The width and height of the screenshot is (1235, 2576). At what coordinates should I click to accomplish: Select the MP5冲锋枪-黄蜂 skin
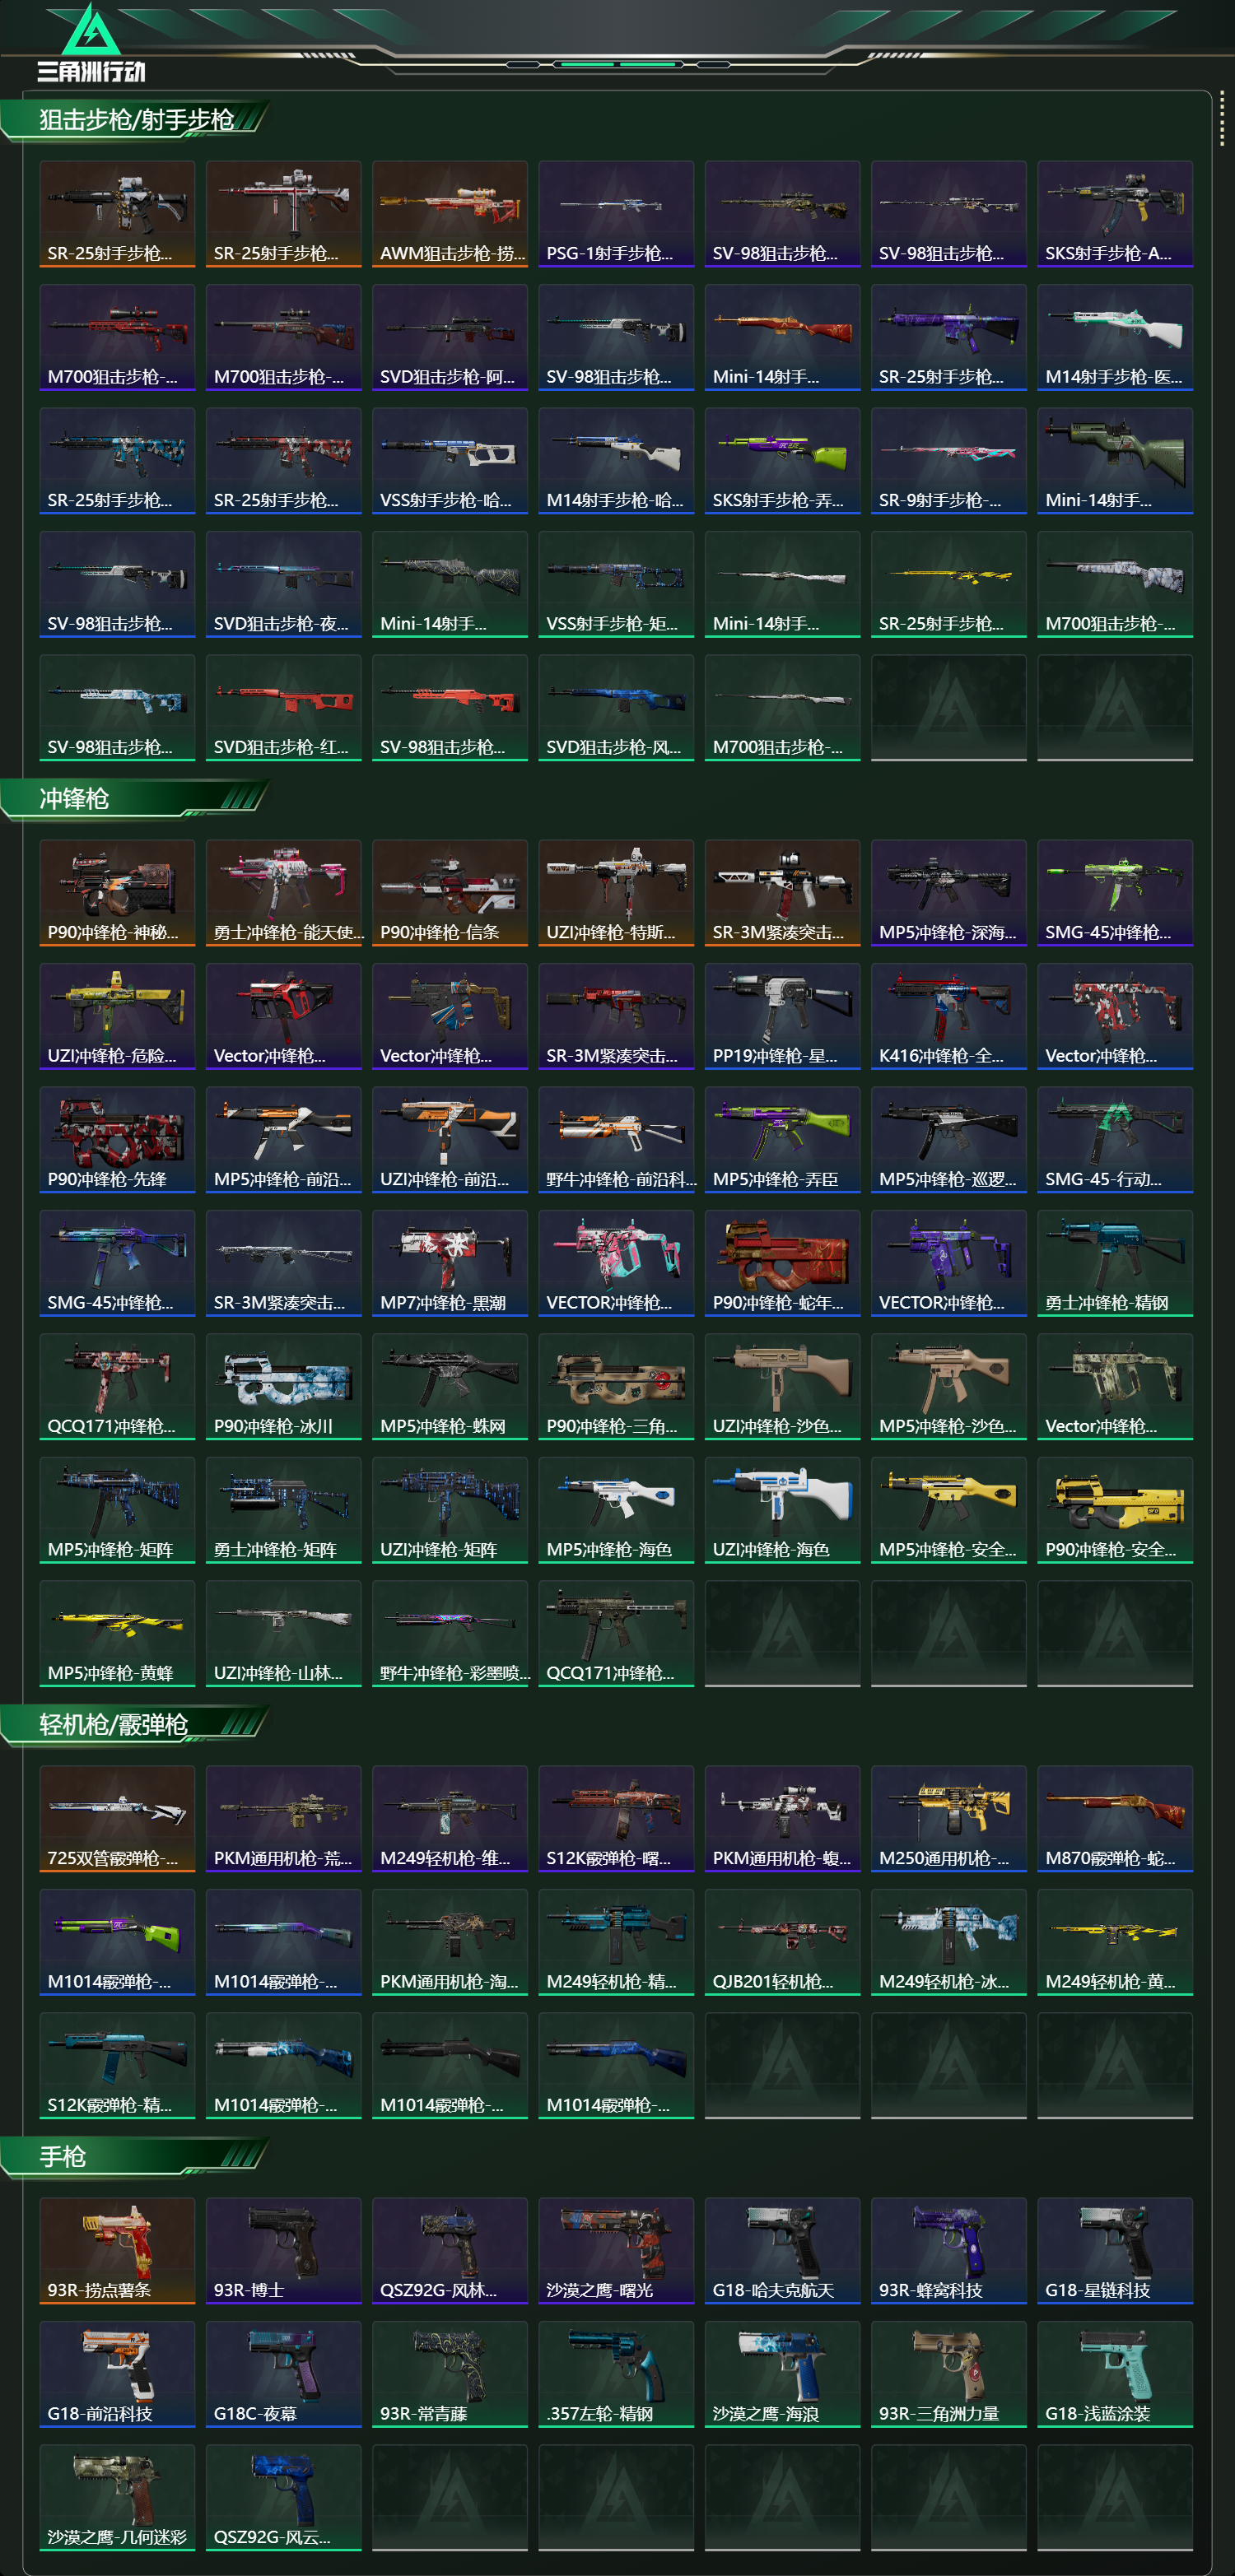117,1634
